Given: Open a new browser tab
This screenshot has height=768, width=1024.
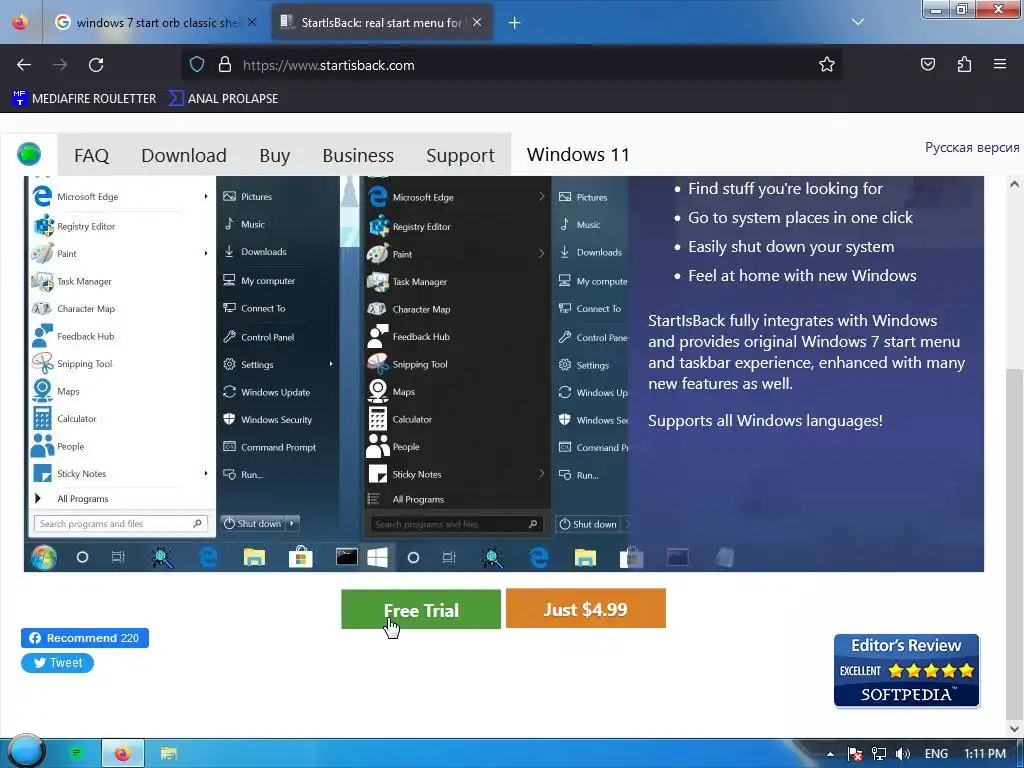Looking at the screenshot, I should (515, 23).
